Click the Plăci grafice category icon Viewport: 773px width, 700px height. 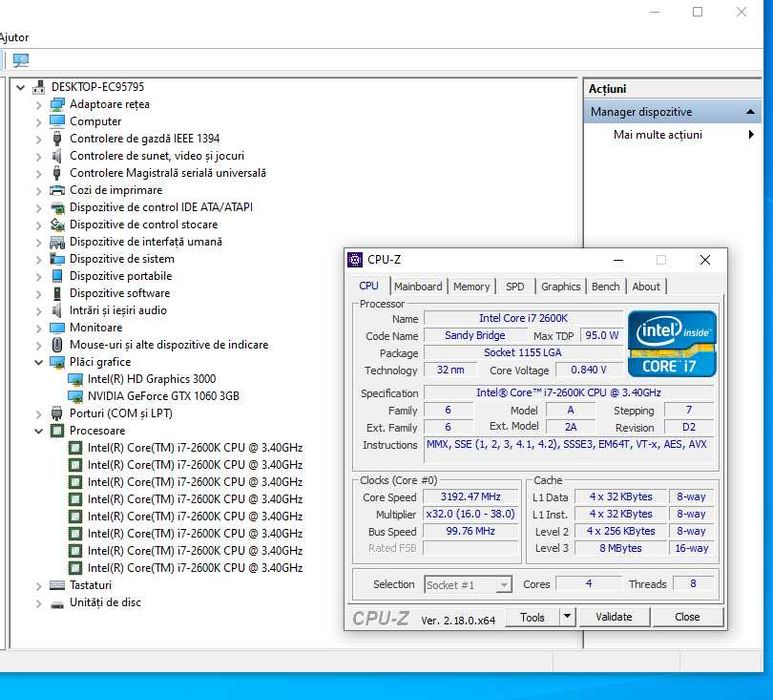coord(57,362)
